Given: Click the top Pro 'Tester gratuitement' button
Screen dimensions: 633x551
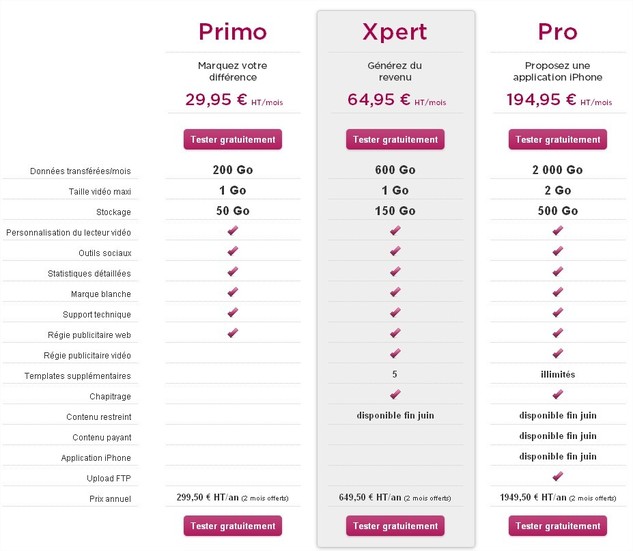Looking at the screenshot, I should 557,139.
